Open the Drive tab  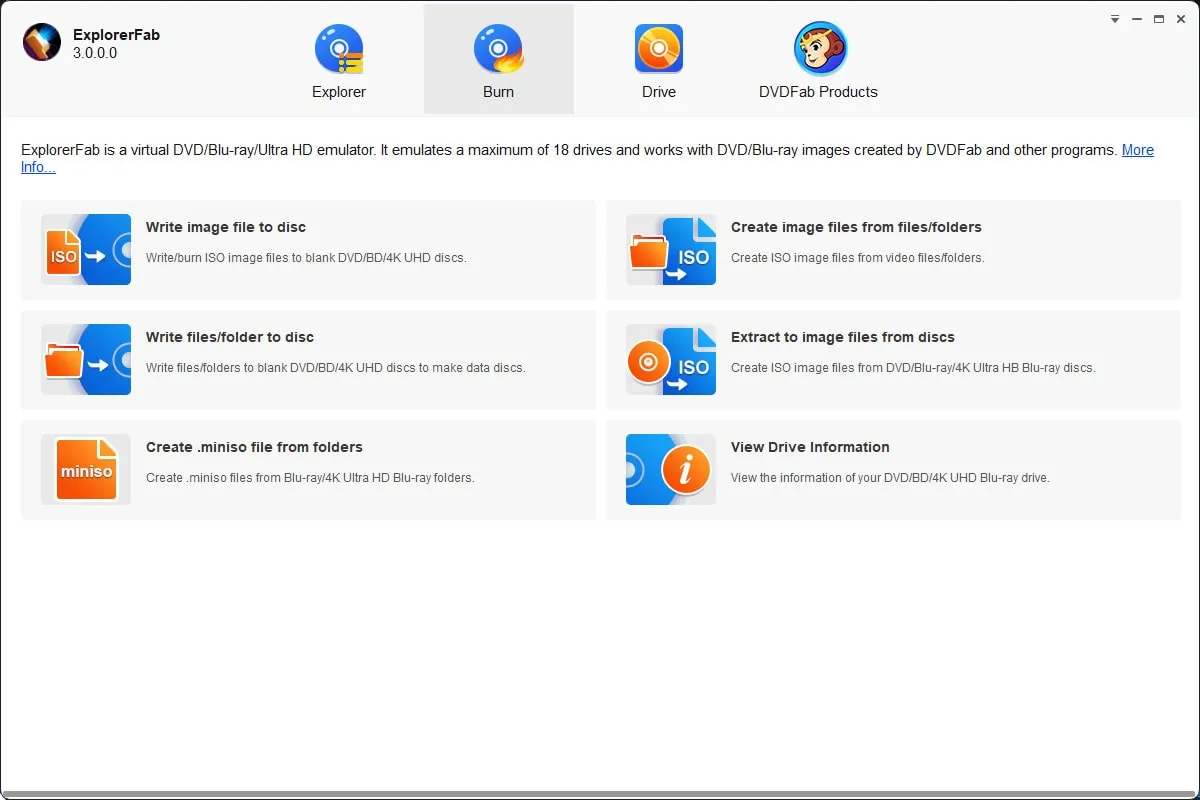[x=658, y=60]
